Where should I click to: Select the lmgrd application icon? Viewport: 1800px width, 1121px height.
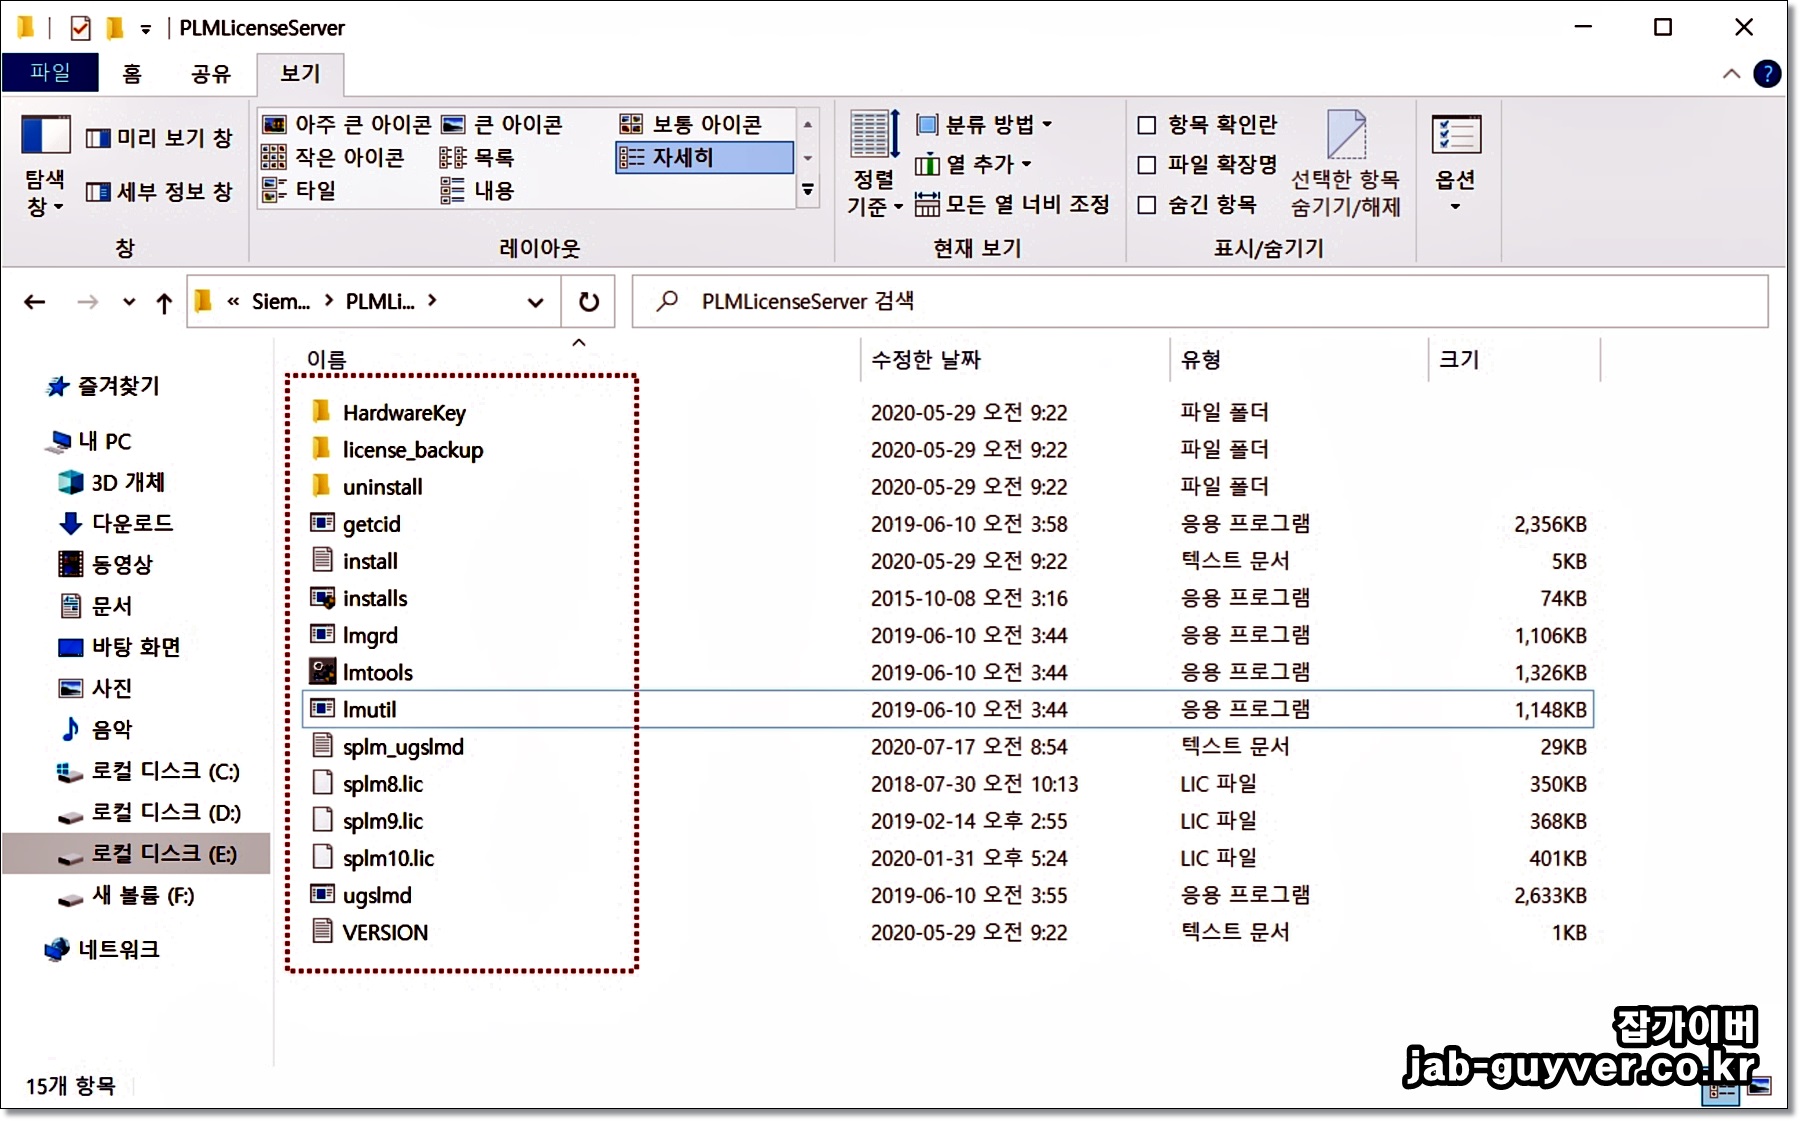pyautogui.click(x=322, y=634)
